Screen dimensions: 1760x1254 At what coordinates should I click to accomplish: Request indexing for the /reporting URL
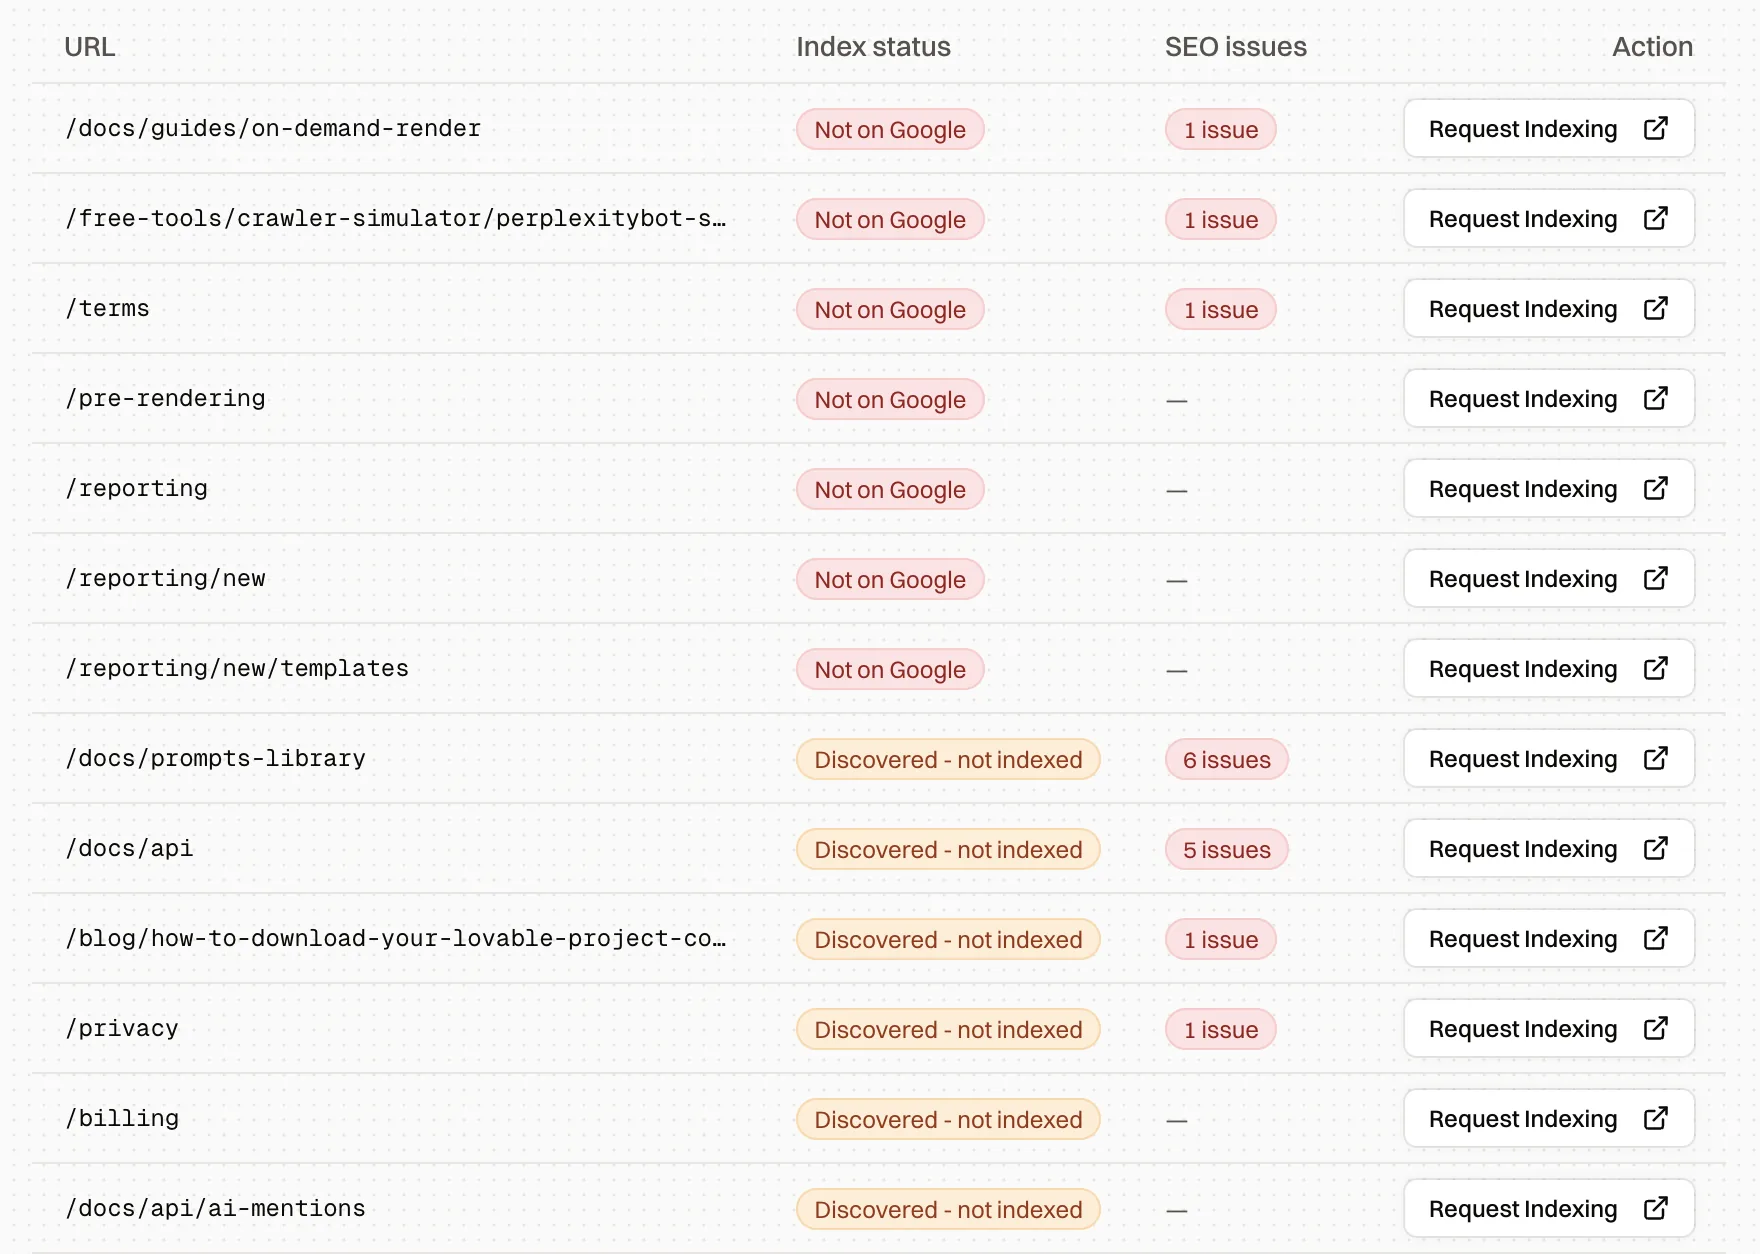(1549, 488)
